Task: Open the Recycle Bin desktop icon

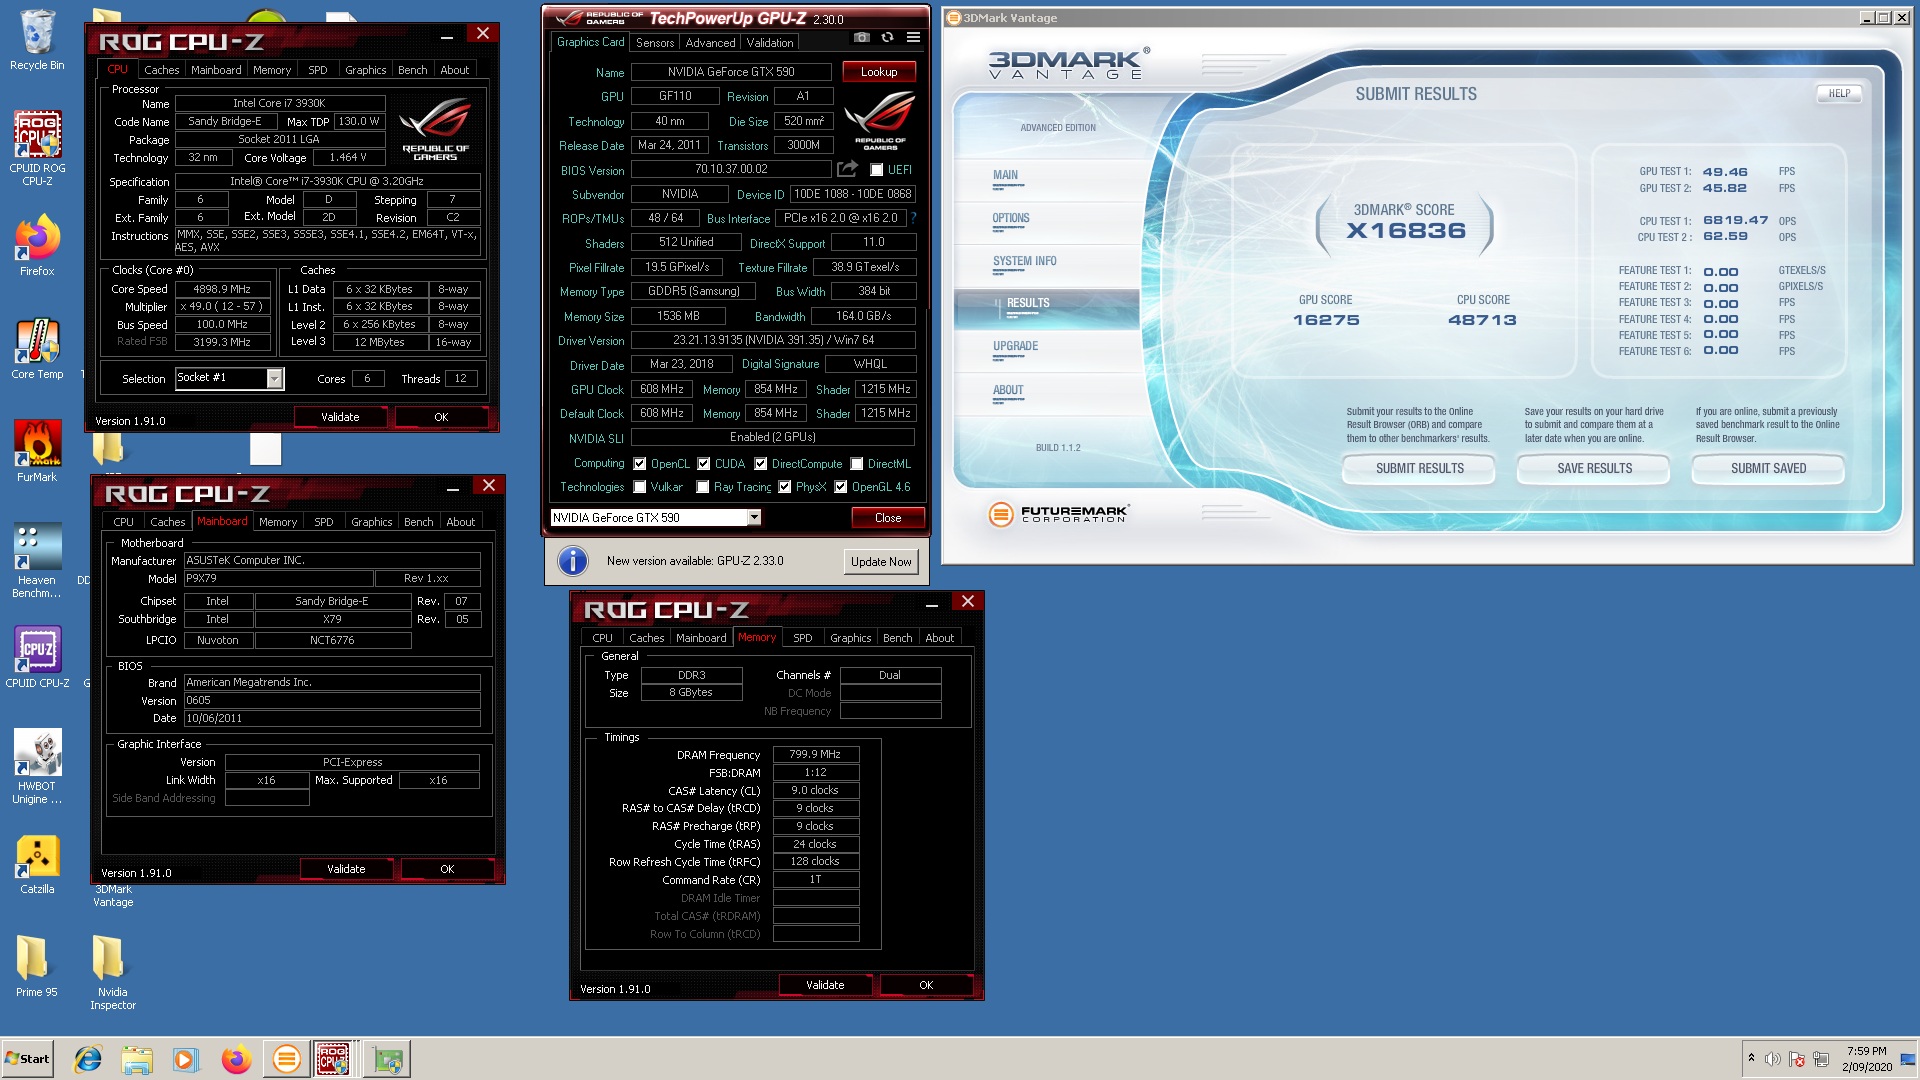Action: [x=37, y=40]
